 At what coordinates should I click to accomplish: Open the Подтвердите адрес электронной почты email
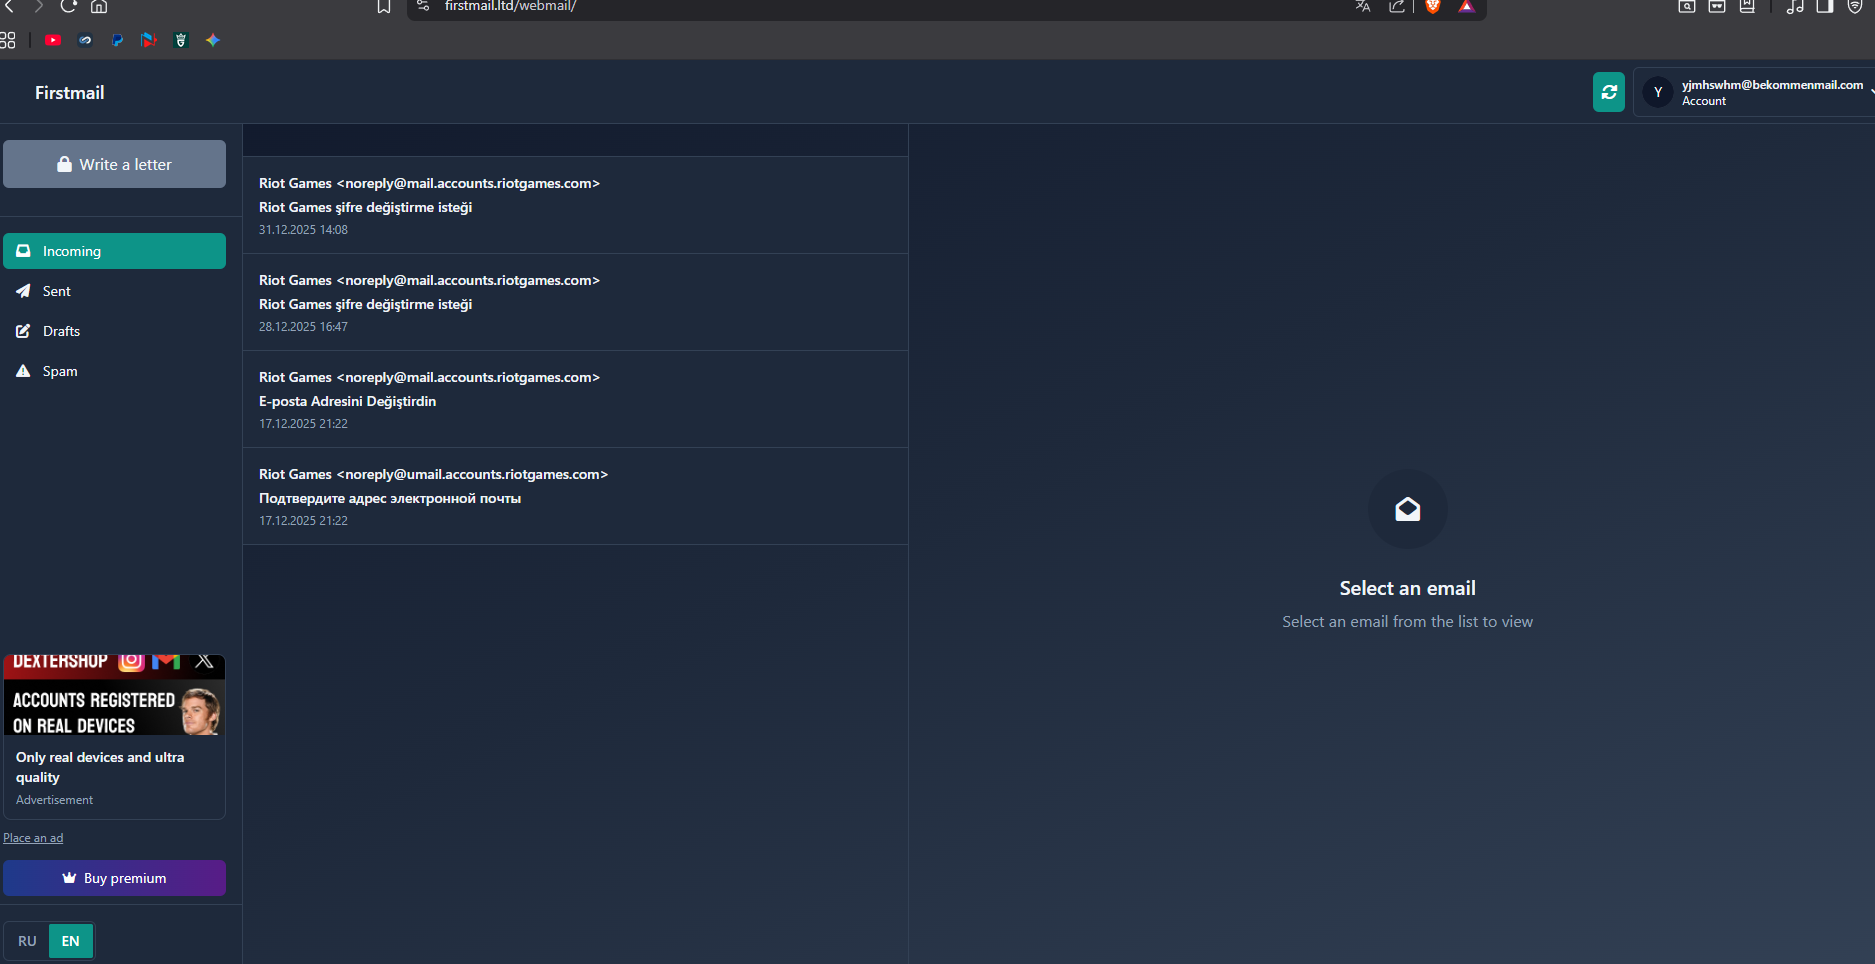pyautogui.click(x=575, y=496)
